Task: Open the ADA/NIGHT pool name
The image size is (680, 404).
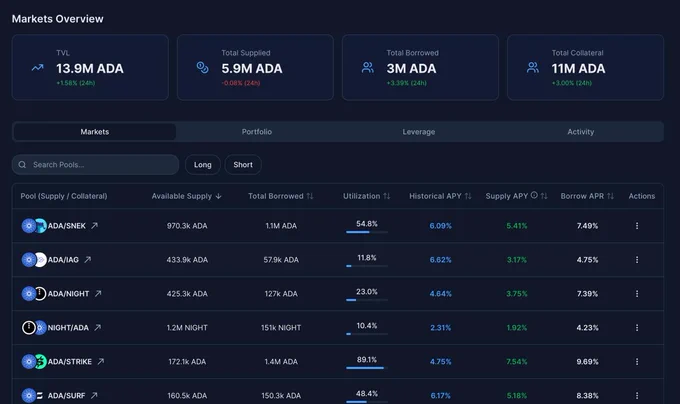Action: click(x=69, y=293)
